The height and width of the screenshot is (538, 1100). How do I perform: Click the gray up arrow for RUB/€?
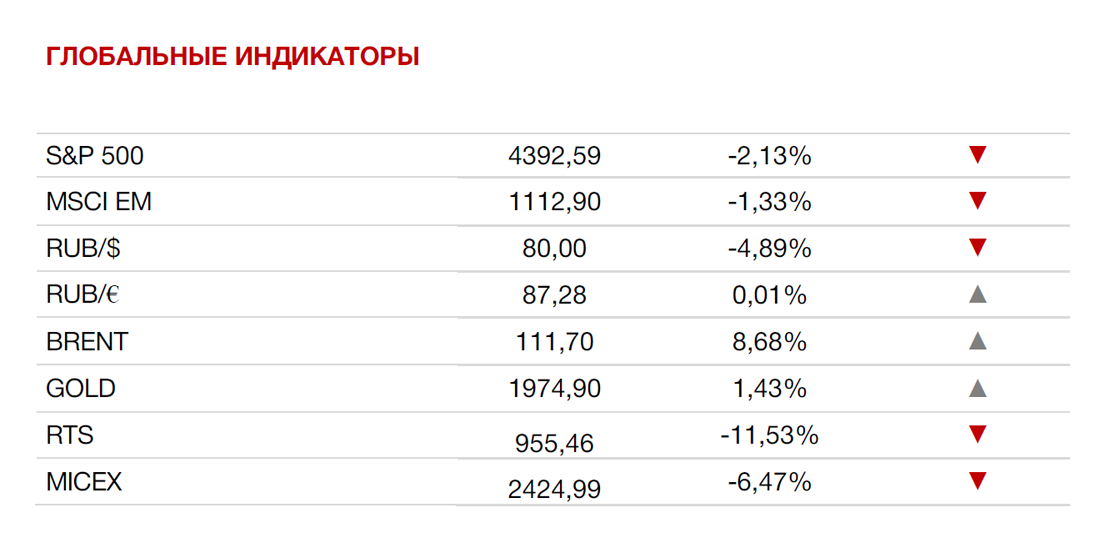977,295
